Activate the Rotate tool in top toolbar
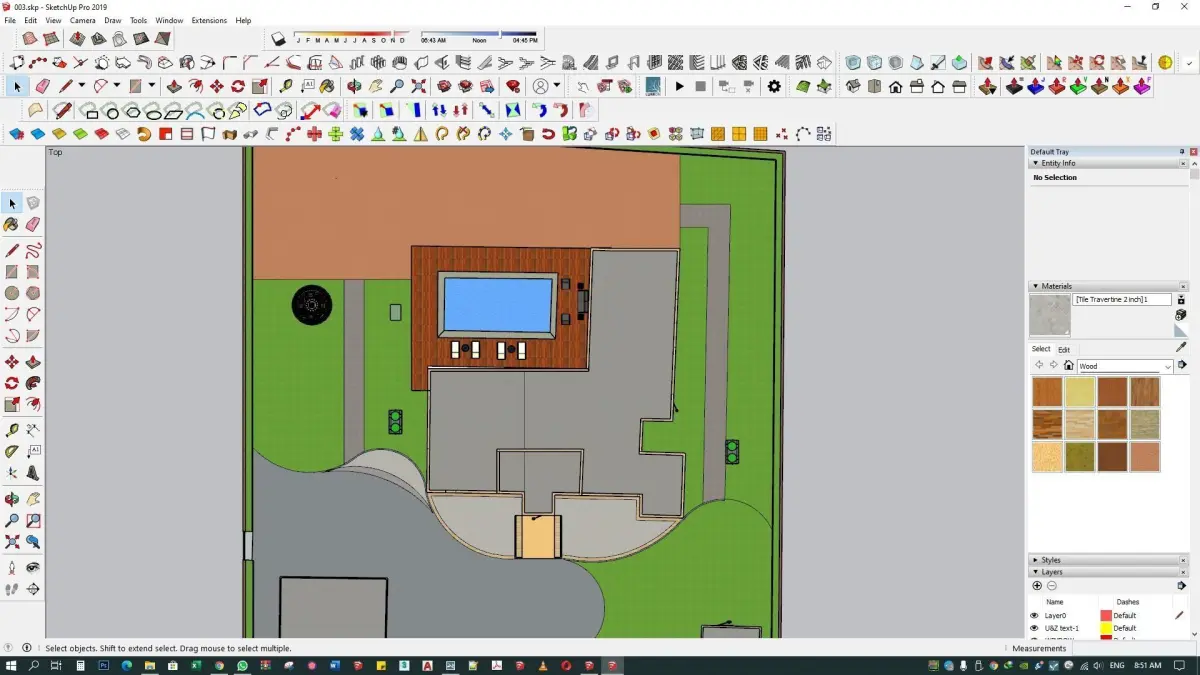1200x675 pixels. (x=238, y=87)
